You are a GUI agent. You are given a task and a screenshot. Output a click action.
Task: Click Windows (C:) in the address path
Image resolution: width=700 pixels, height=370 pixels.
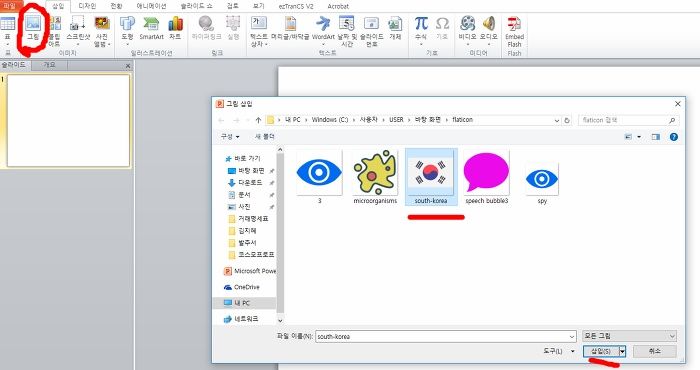point(329,120)
